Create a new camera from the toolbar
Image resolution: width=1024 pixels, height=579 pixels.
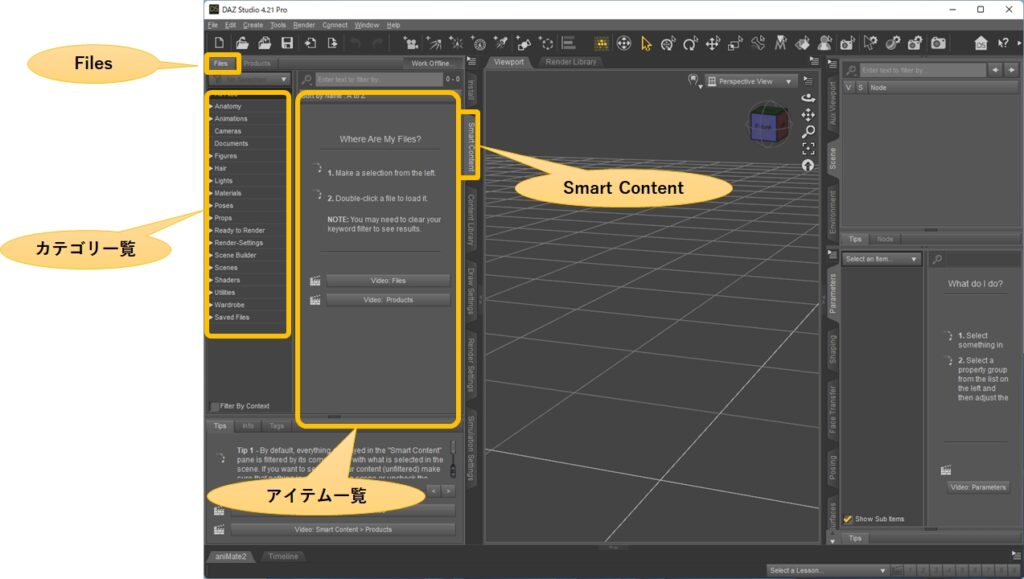coord(410,43)
